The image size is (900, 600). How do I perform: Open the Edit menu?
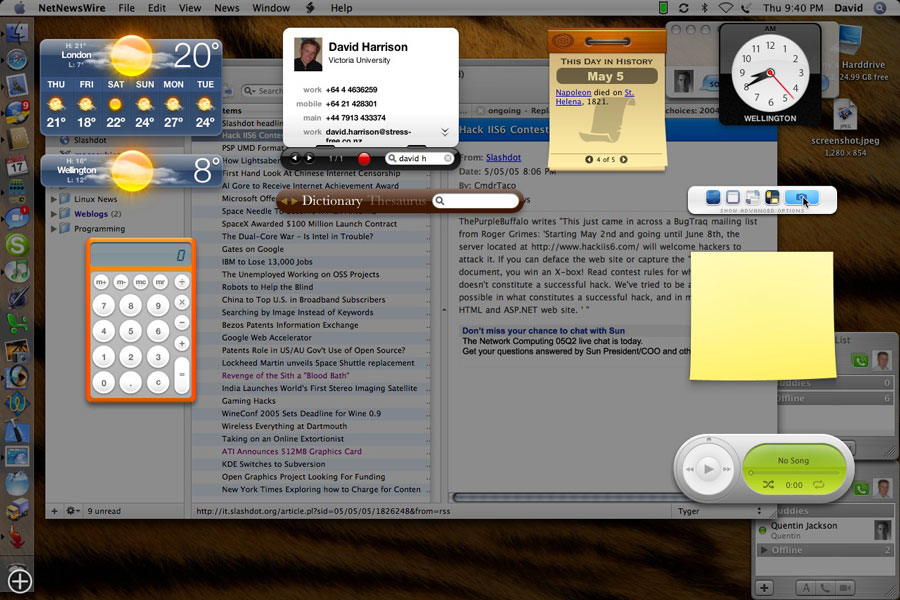[157, 8]
